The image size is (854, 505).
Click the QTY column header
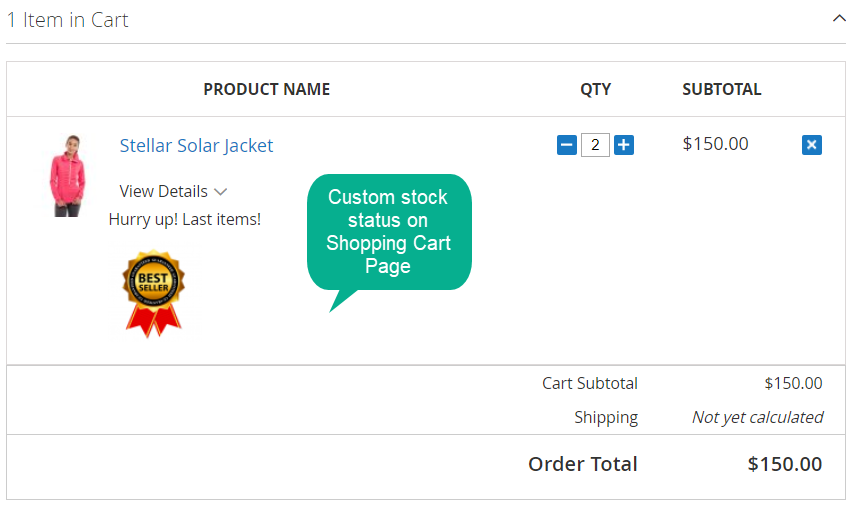595,89
